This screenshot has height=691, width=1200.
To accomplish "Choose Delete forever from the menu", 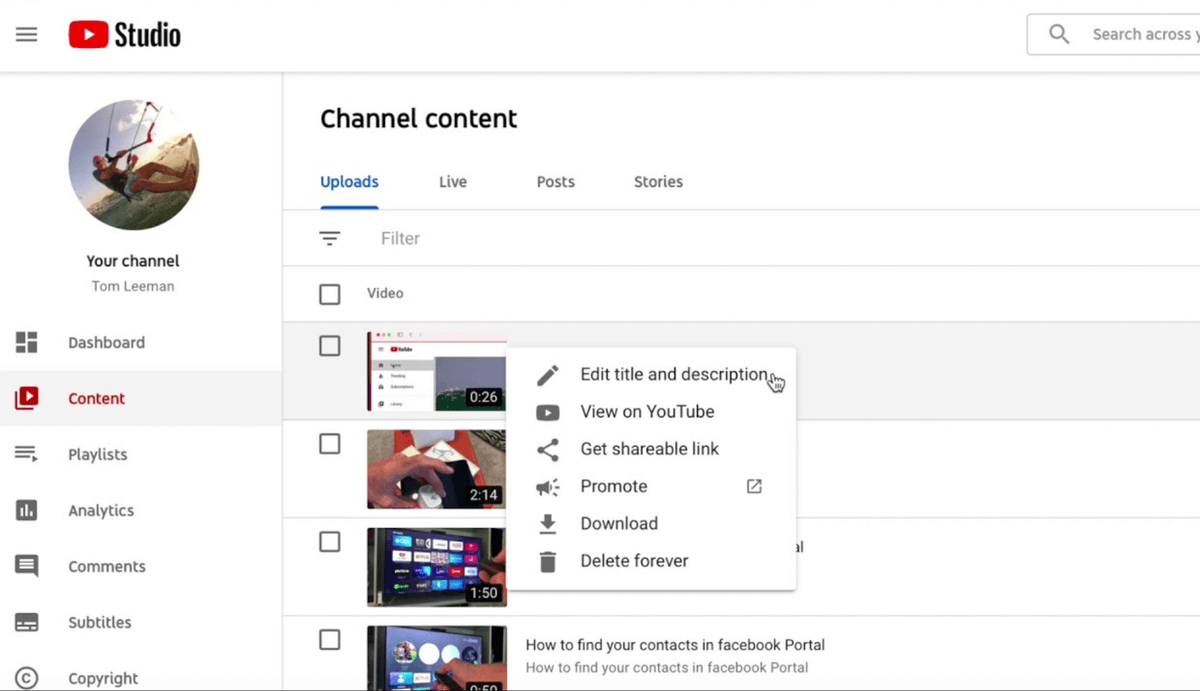I will [x=633, y=561].
